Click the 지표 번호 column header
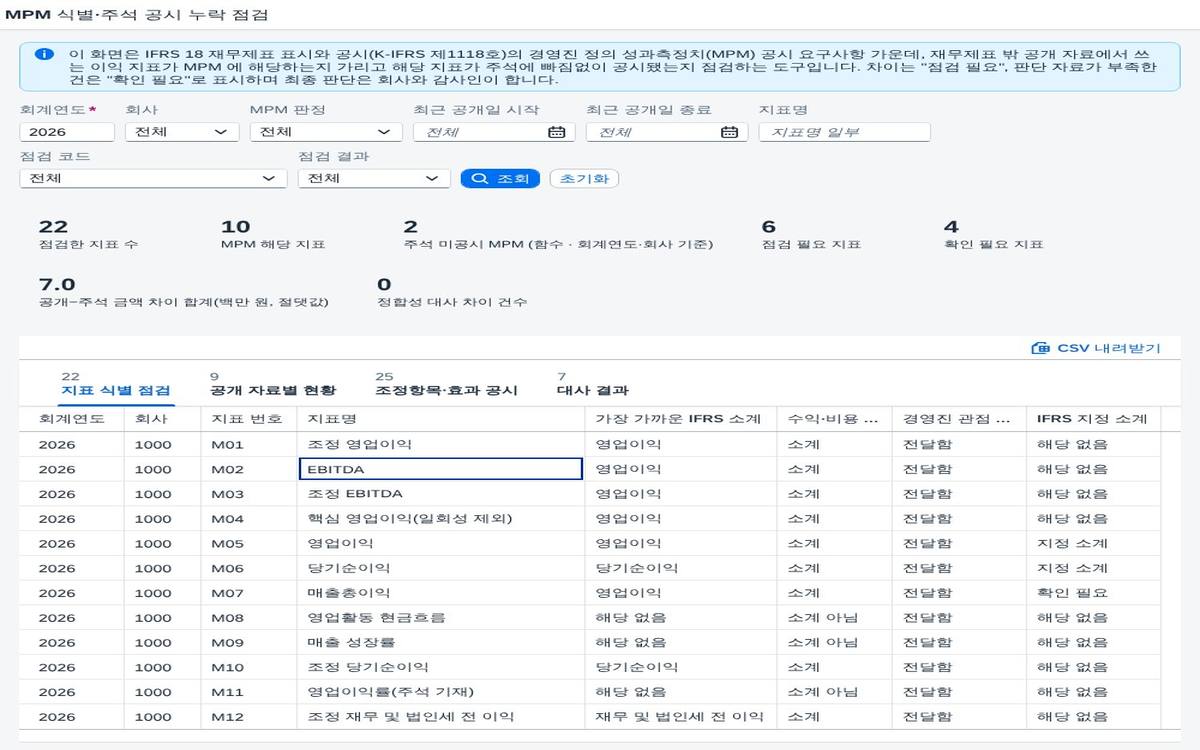 click(249, 419)
